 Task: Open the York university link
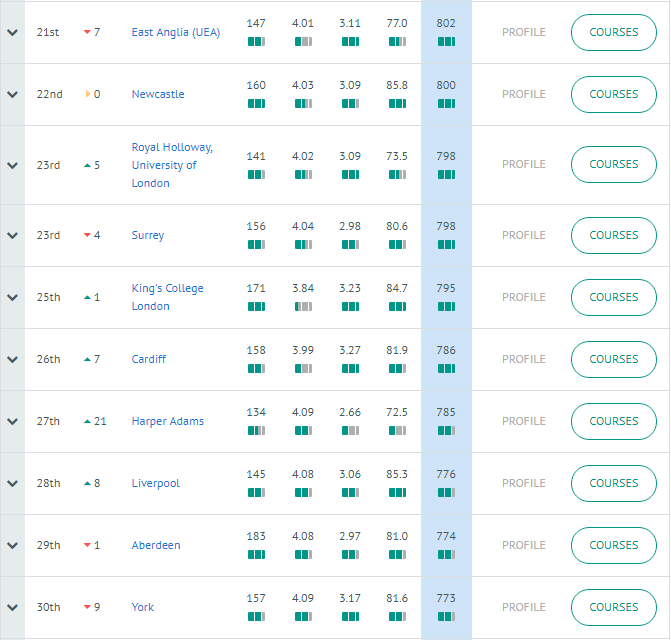(x=143, y=607)
